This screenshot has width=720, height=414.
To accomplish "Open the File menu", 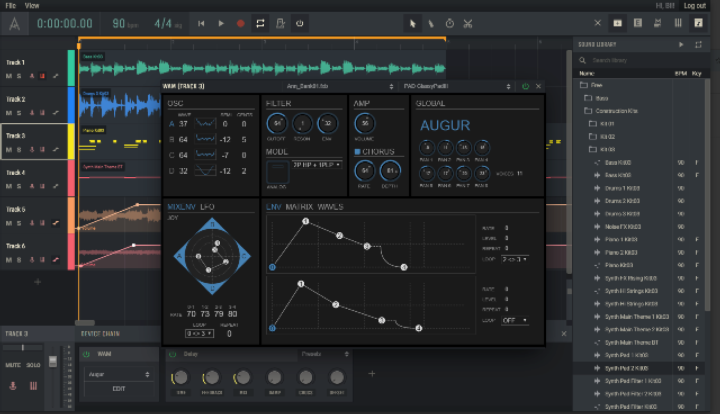I will click(11, 6).
